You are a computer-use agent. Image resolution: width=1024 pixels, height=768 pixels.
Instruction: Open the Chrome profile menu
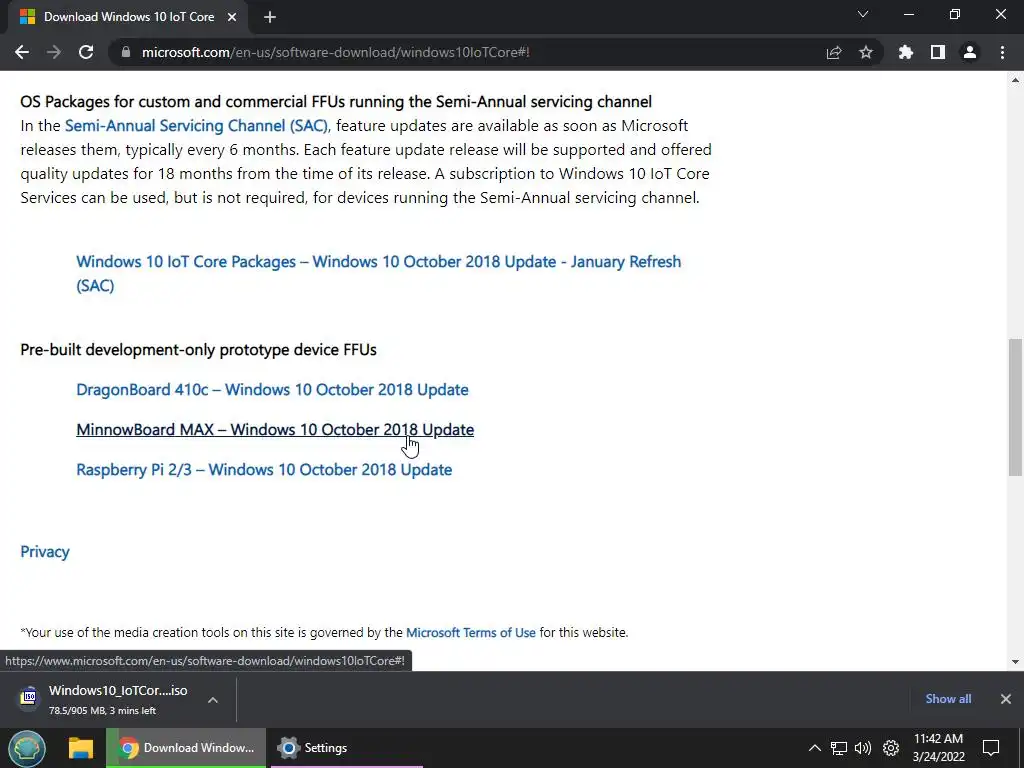970,52
